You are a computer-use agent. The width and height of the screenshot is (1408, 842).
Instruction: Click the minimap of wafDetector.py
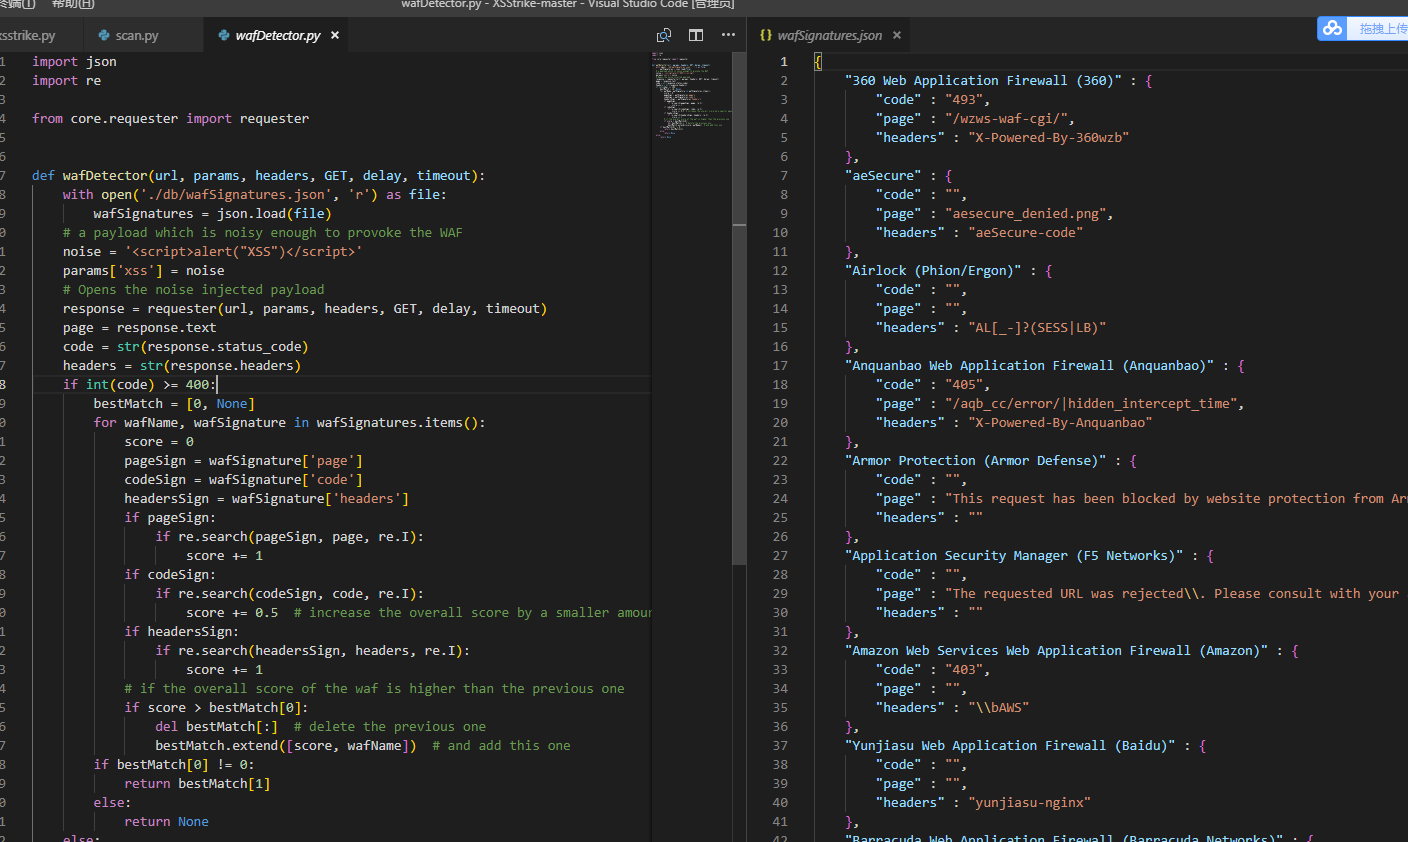pyautogui.click(x=691, y=95)
